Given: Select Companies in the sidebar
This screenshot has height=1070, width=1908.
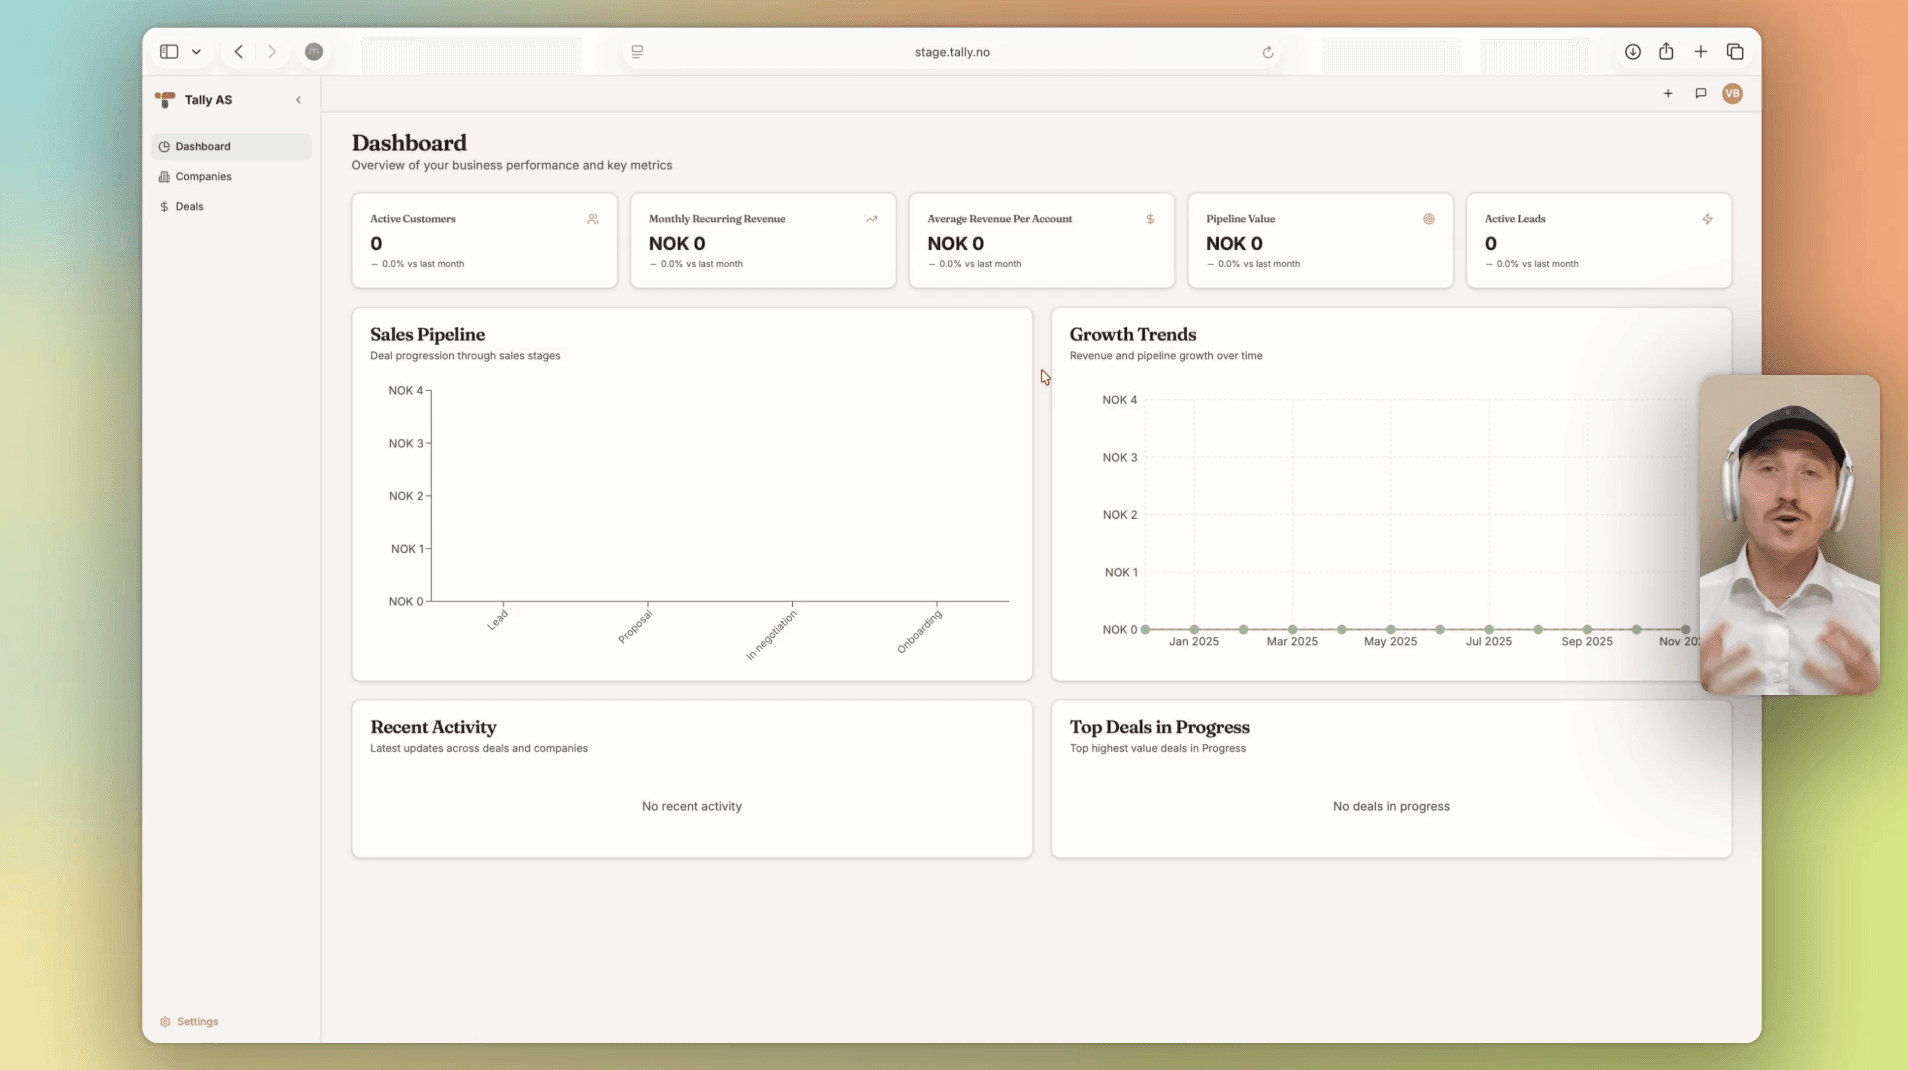Looking at the screenshot, I should coord(203,176).
